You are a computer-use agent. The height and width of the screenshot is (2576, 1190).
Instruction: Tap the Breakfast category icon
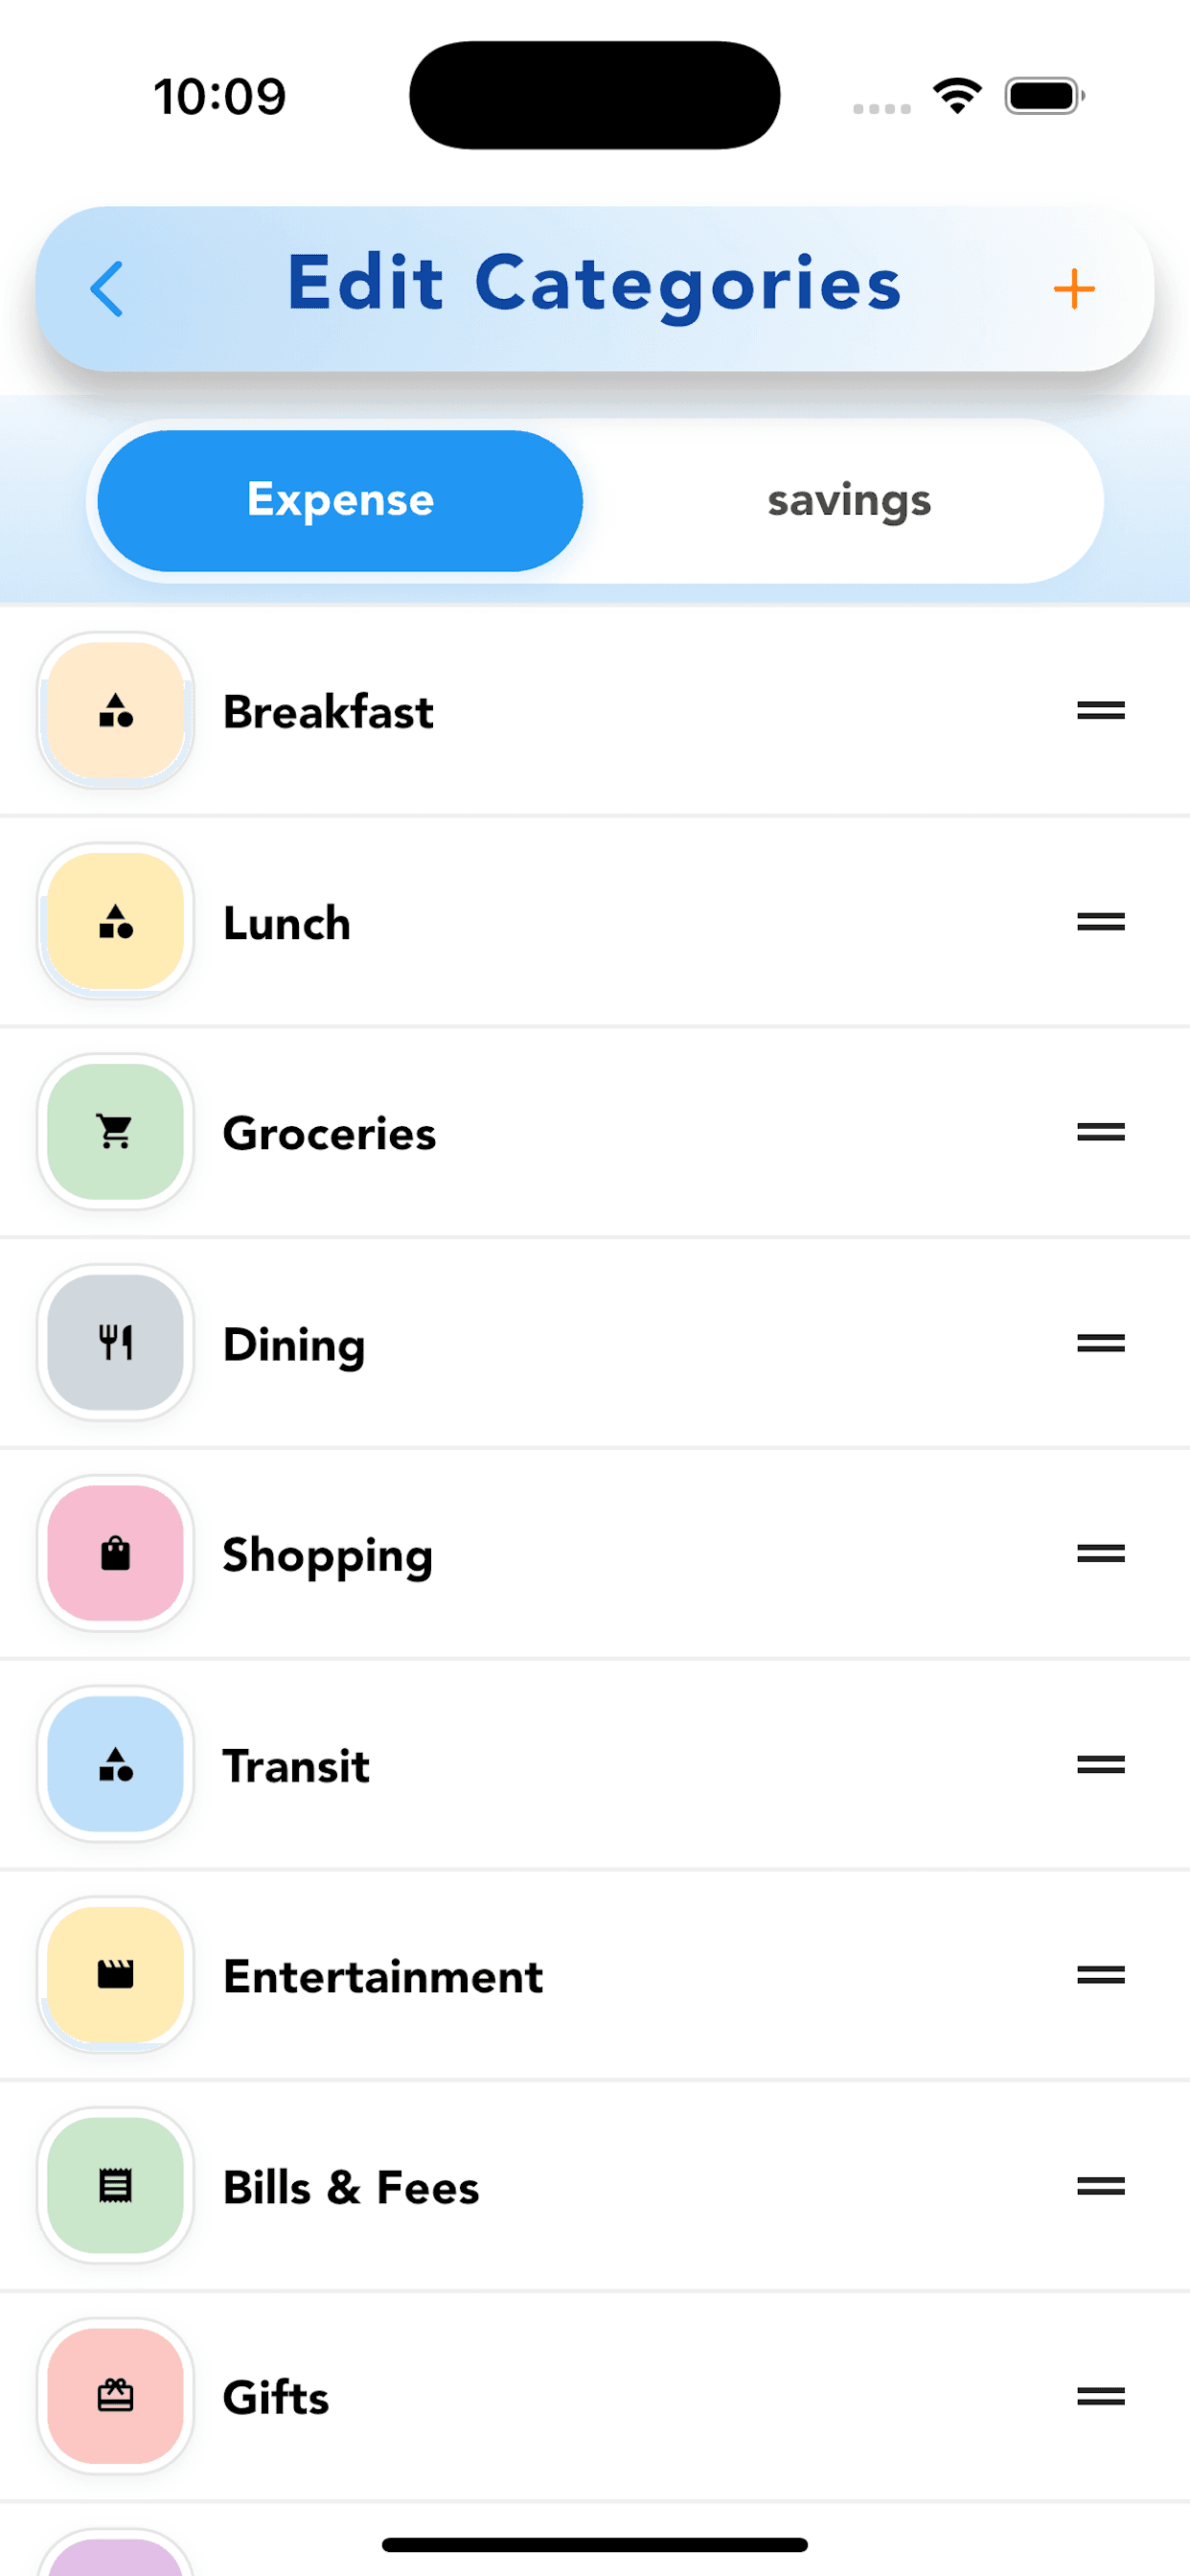click(116, 711)
